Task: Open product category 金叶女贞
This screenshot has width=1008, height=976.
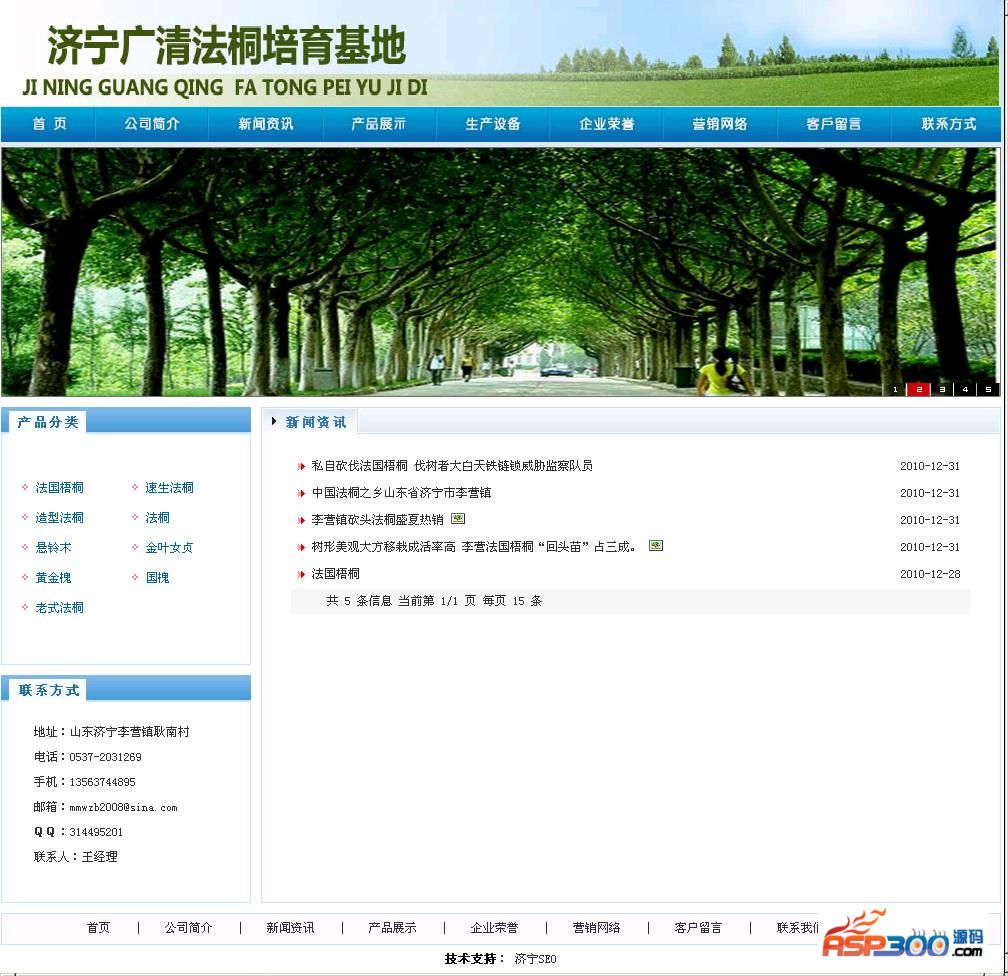Action: point(169,548)
